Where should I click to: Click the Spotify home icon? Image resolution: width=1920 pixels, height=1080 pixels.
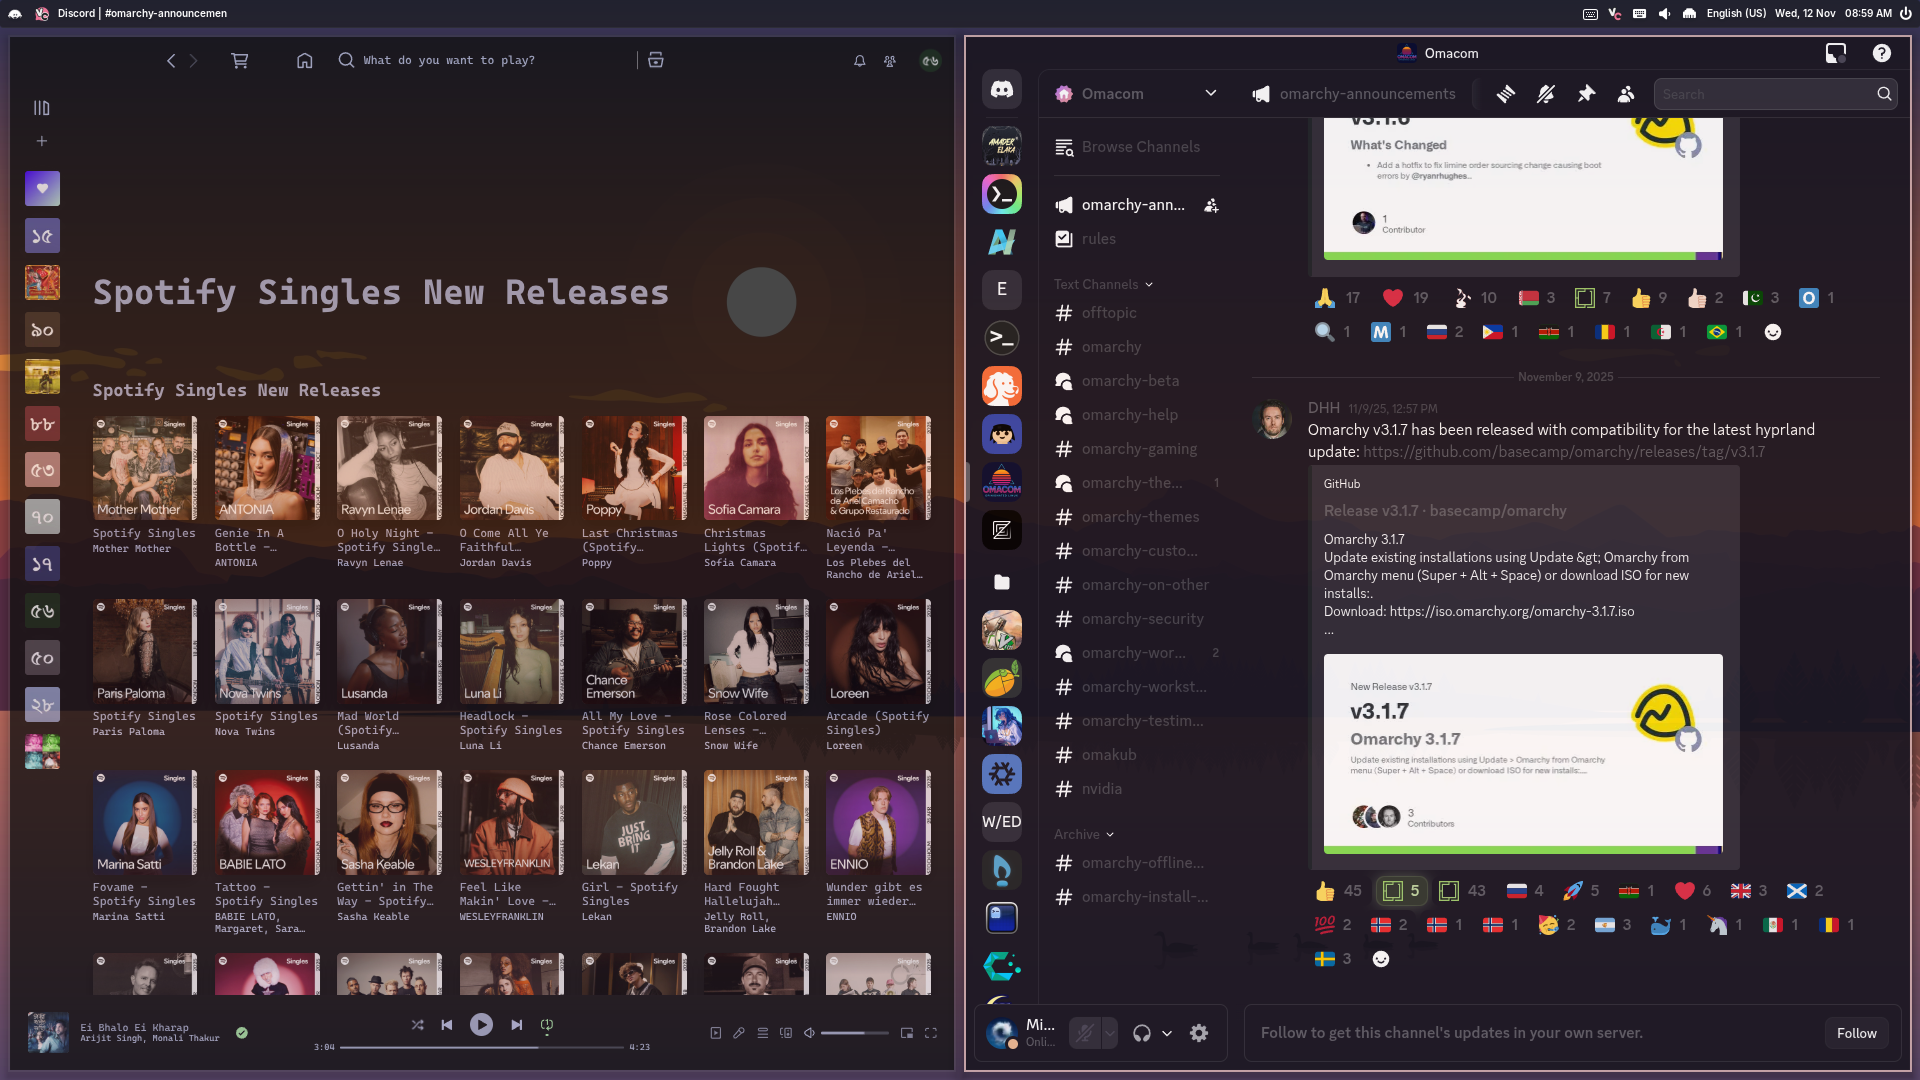[x=305, y=61]
